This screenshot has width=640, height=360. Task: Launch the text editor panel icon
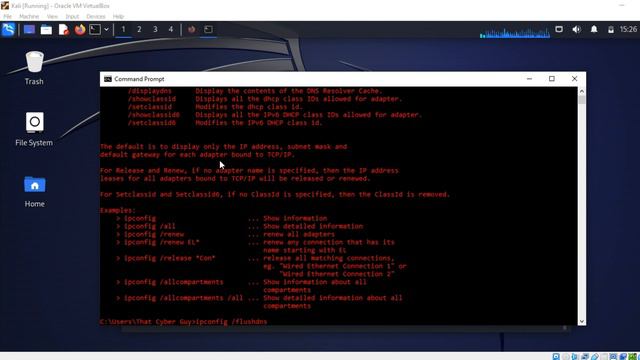(x=63, y=29)
